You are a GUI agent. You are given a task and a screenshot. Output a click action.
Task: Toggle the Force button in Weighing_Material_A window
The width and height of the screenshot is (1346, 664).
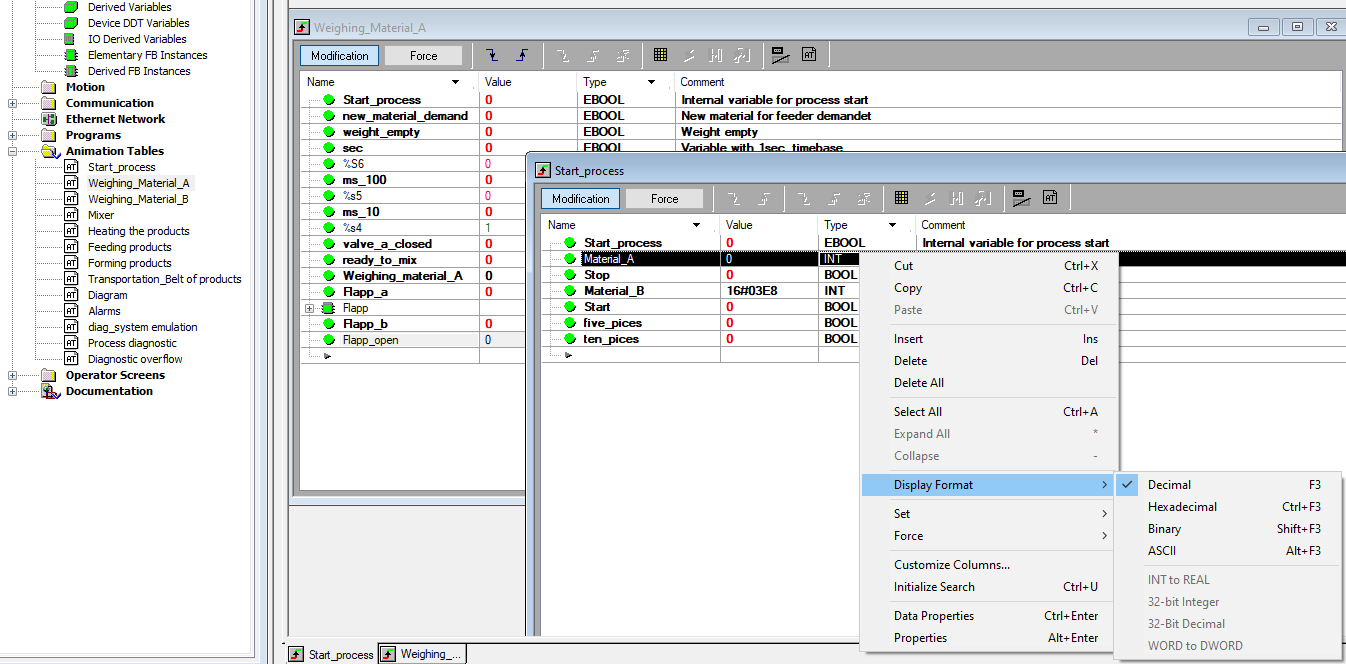[x=423, y=56]
